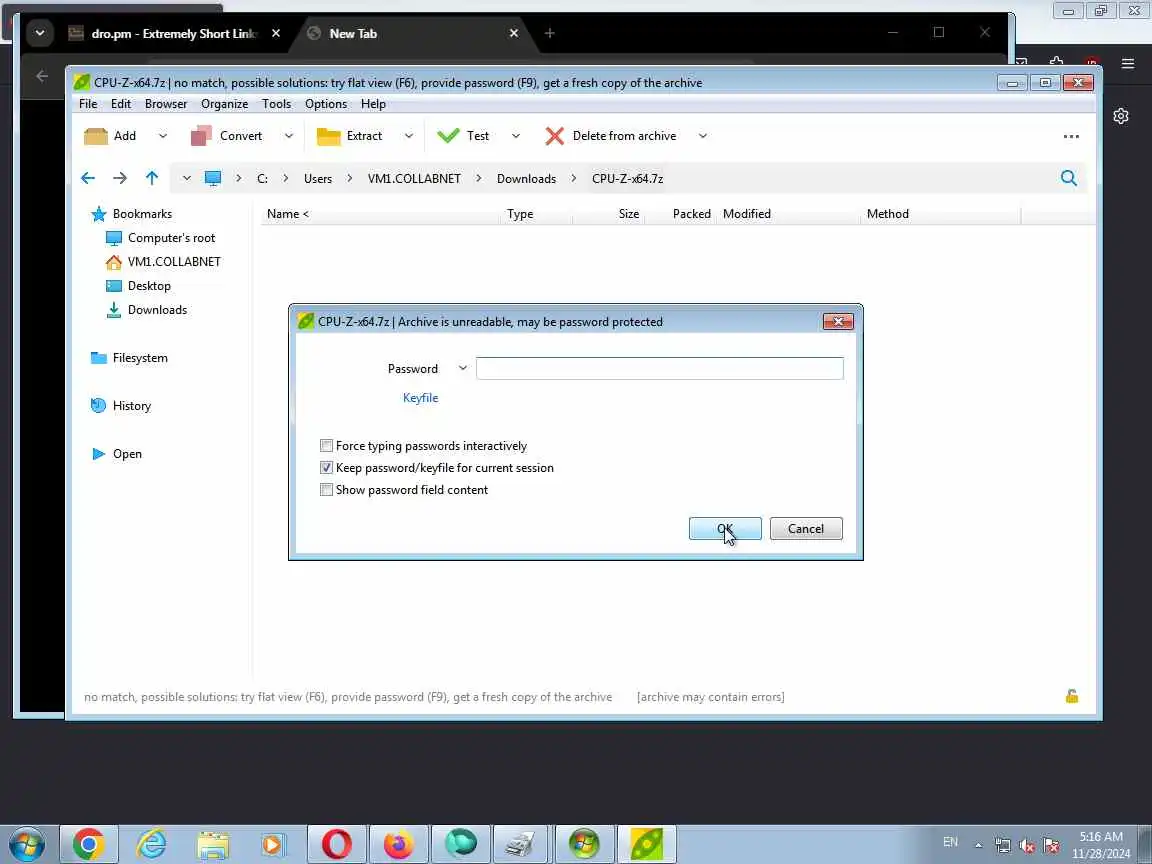This screenshot has width=1152, height=864.
Task: Select Computer's root in sidebar
Action: point(170,238)
